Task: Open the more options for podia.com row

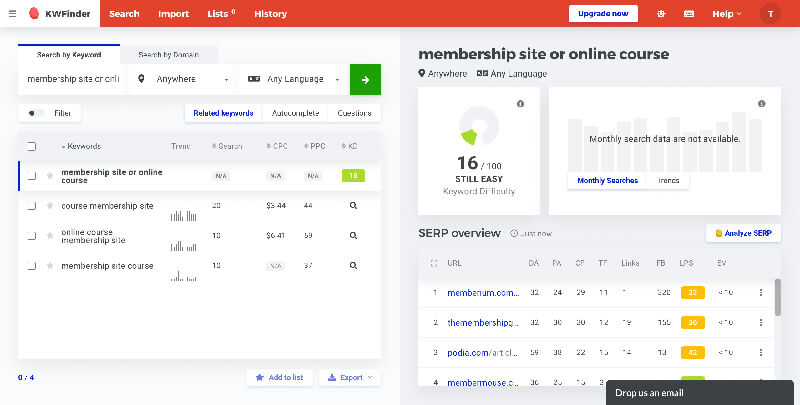Action: click(761, 352)
